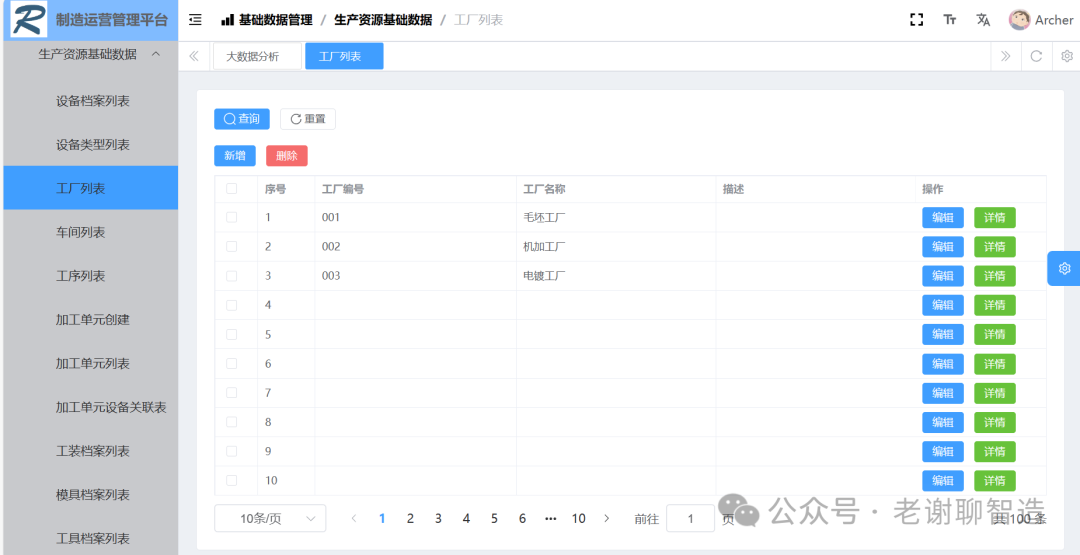Collapse the 生产资源基础数据 menu group
Viewport: 1080px width, 555px height.
point(91,54)
